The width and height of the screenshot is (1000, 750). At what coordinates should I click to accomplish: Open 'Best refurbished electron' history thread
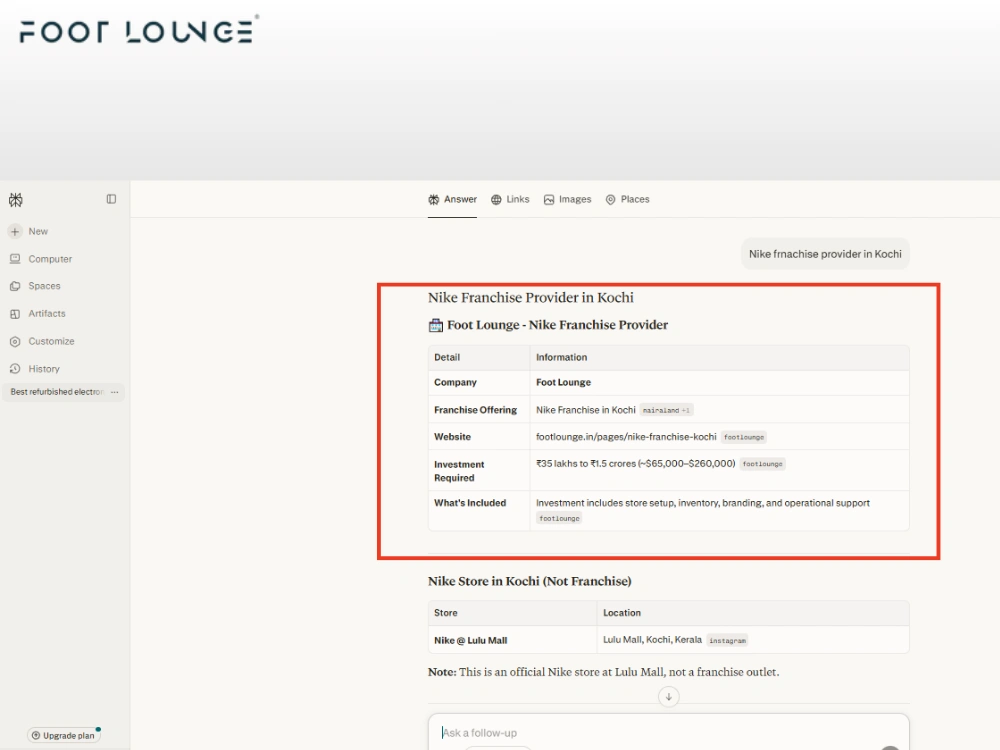click(57, 392)
